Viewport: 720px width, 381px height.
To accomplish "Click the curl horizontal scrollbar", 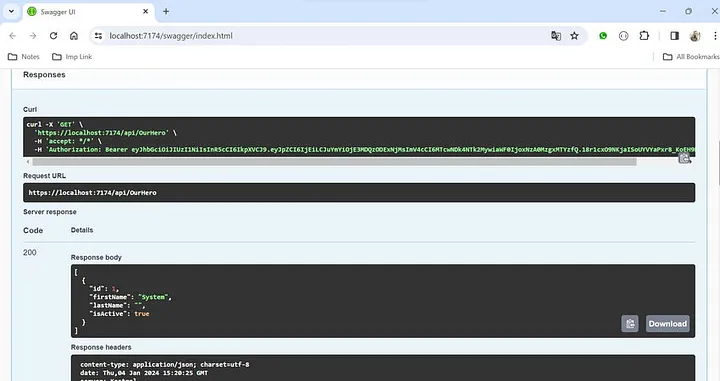I will (334, 162).
